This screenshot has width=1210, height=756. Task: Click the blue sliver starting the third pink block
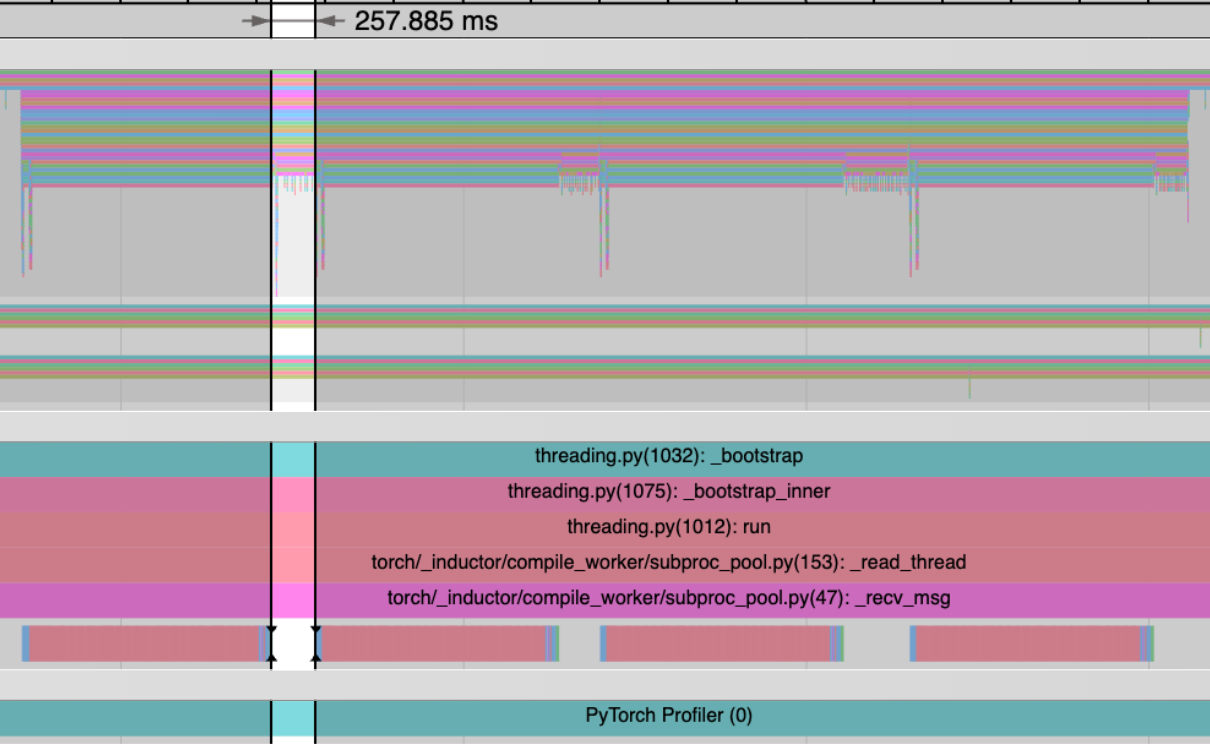tap(603, 644)
